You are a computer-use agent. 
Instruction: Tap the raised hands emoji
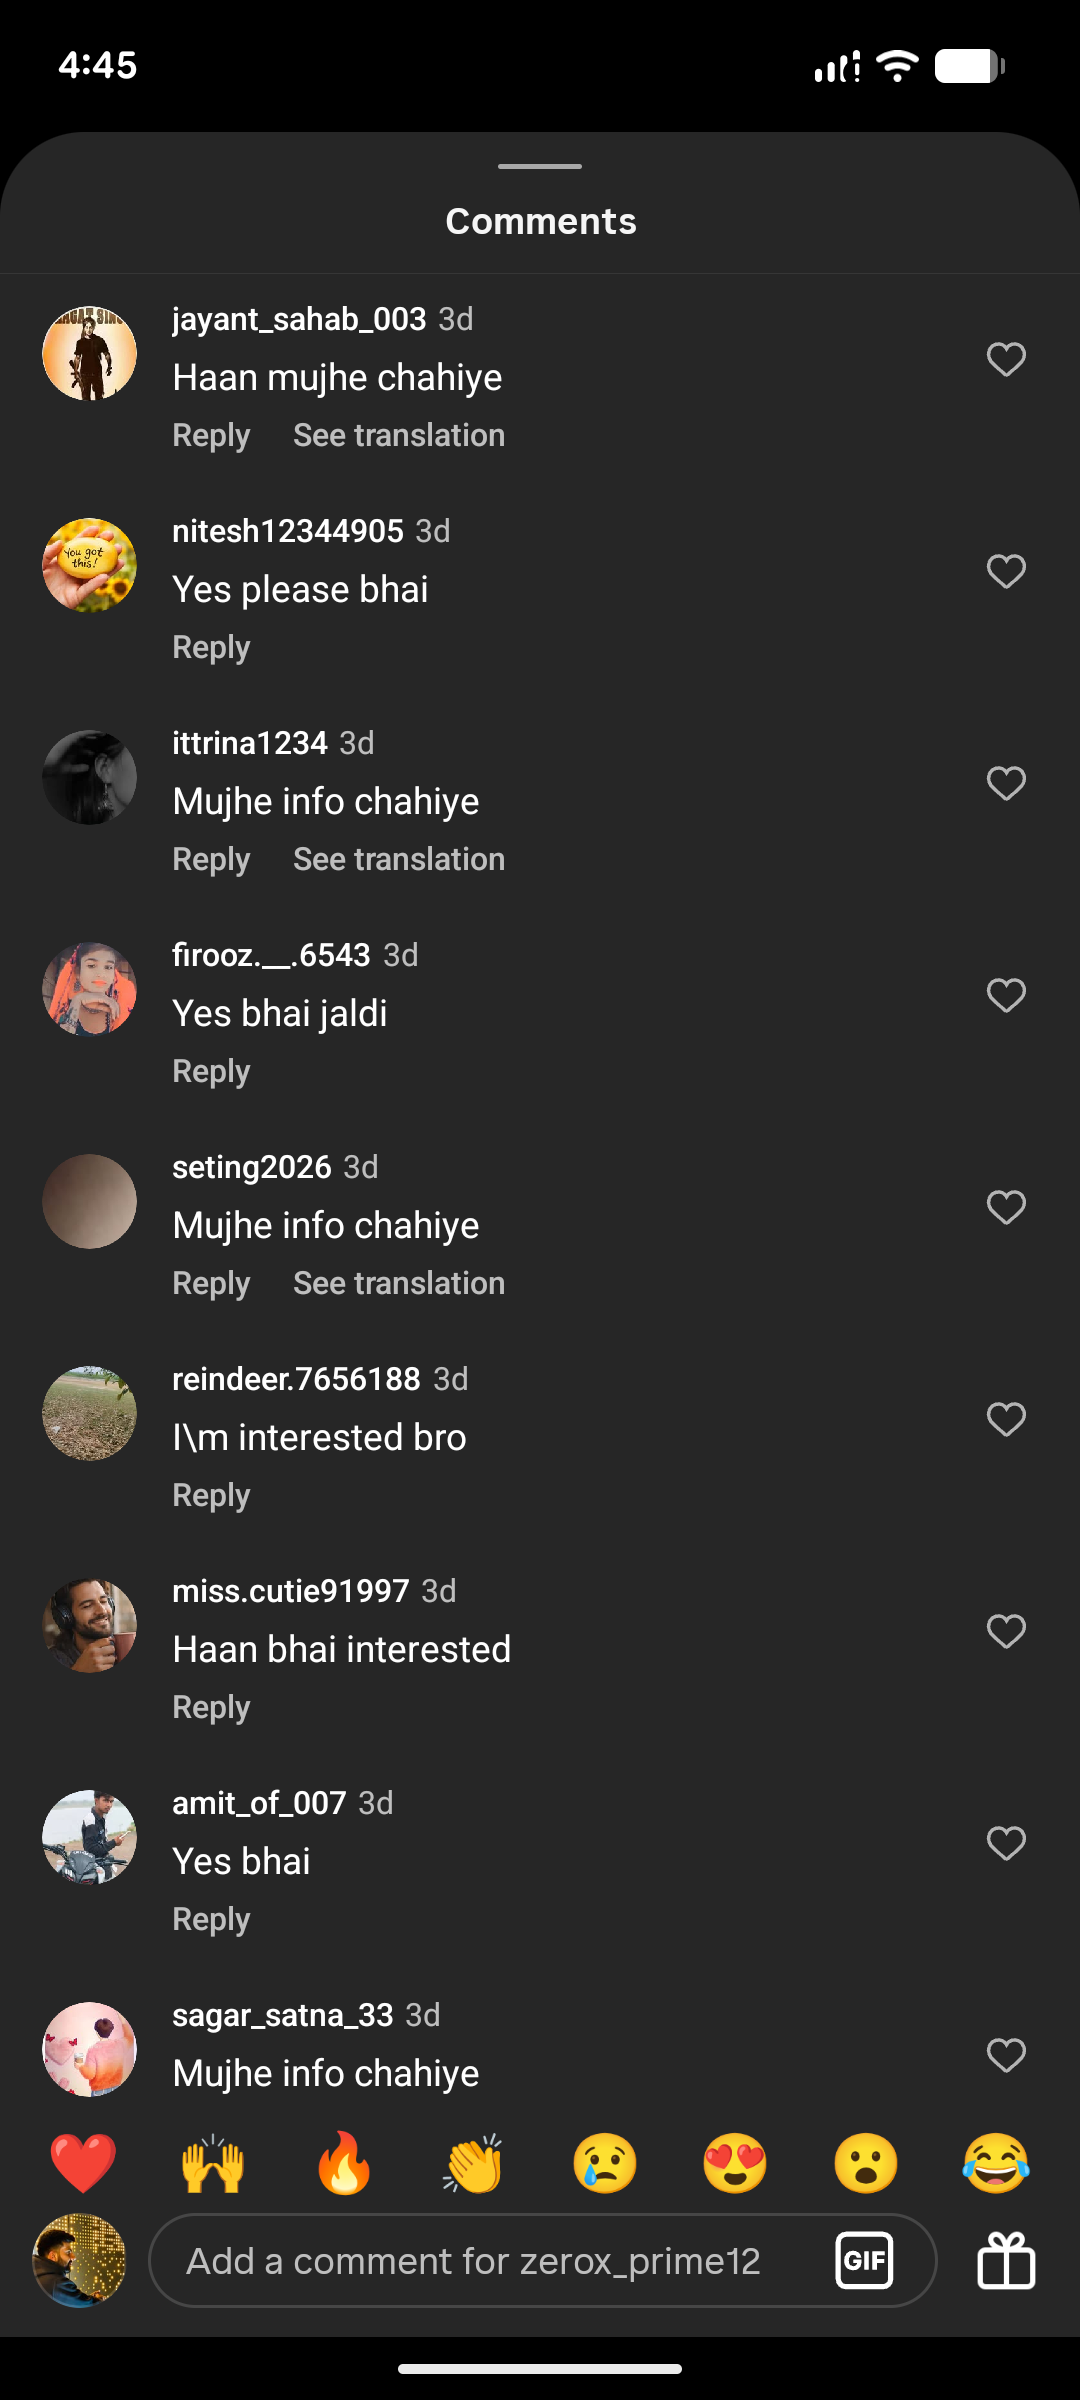coord(213,2163)
